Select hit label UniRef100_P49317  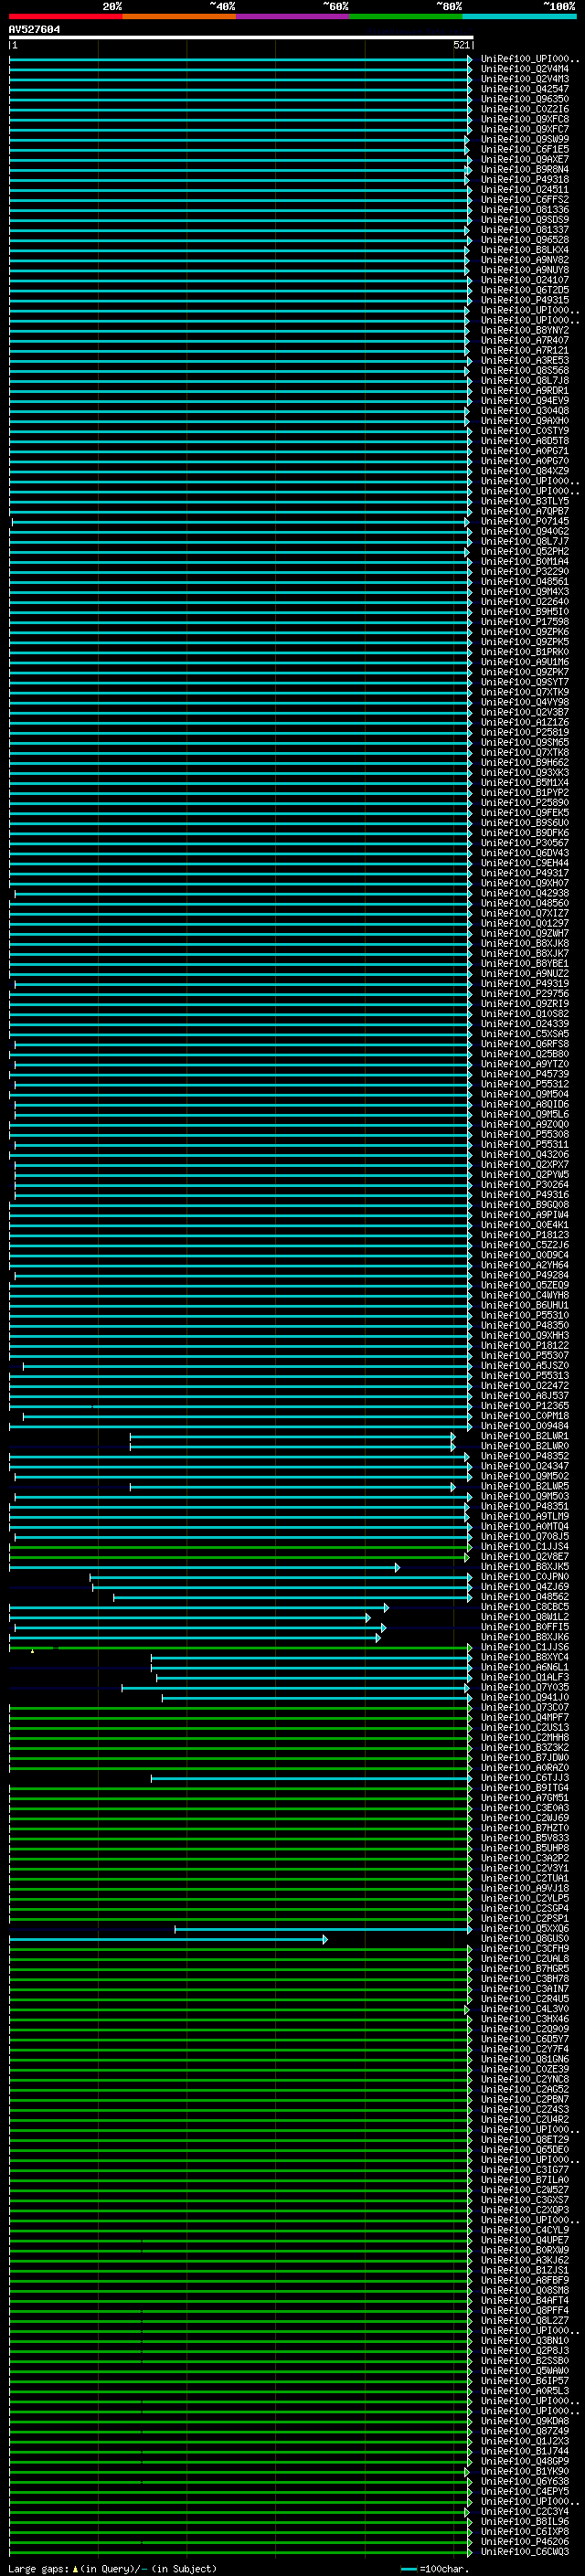pyautogui.click(x=524, y=873)
